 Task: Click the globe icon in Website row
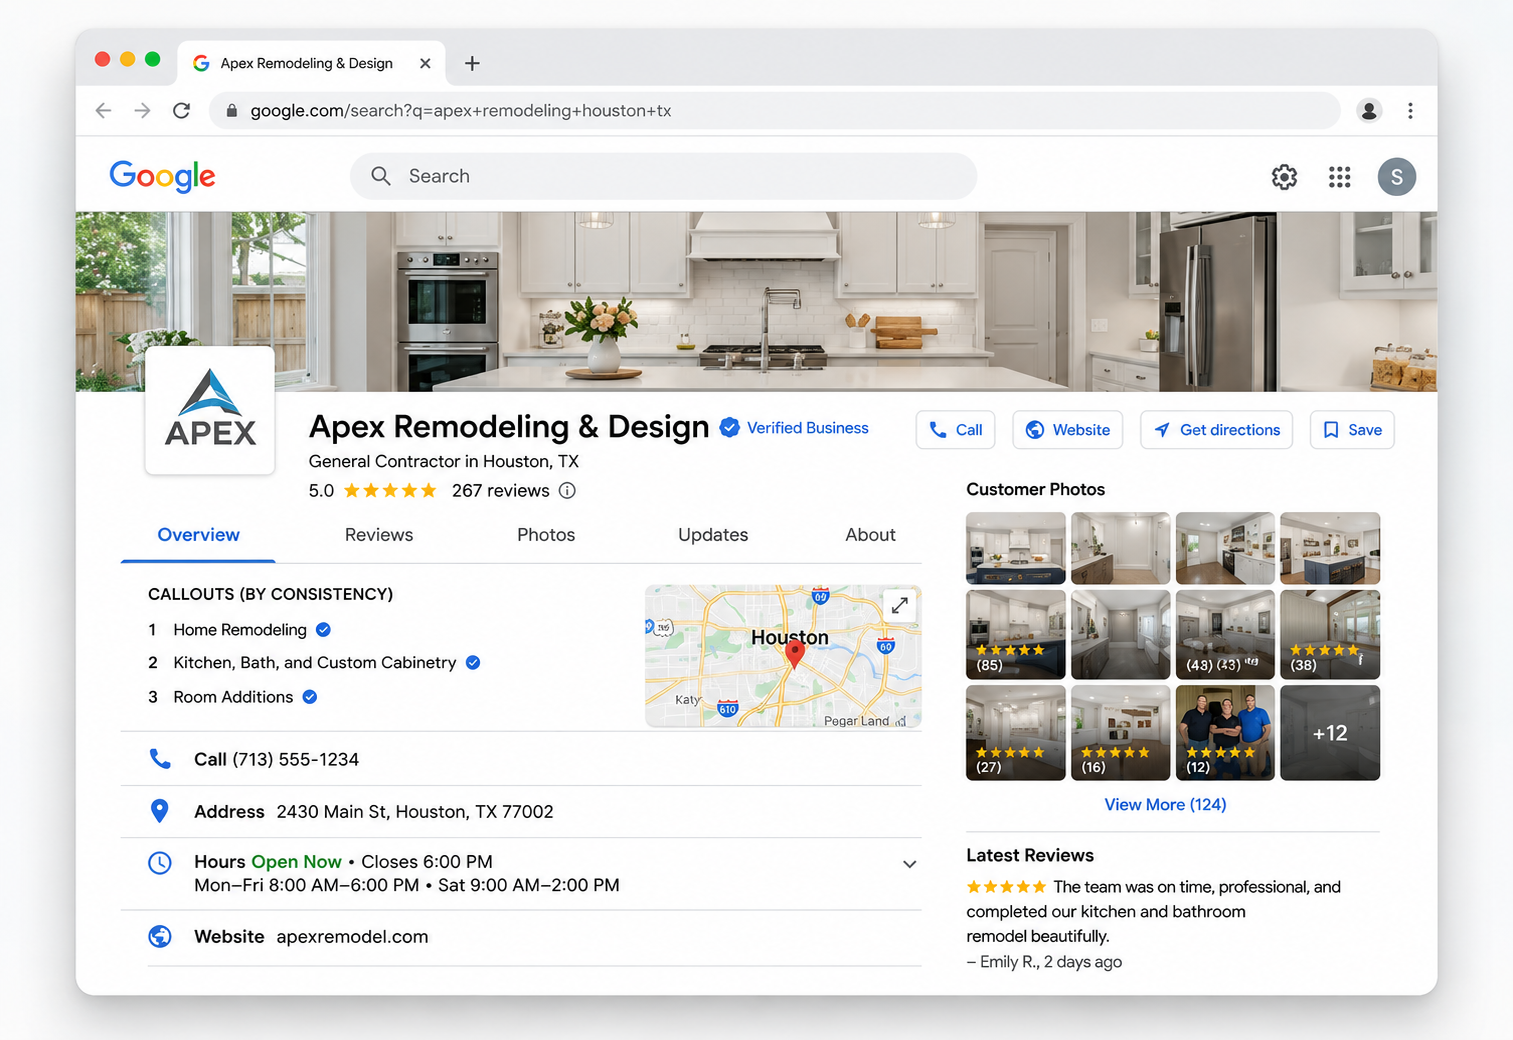(160, 936)
